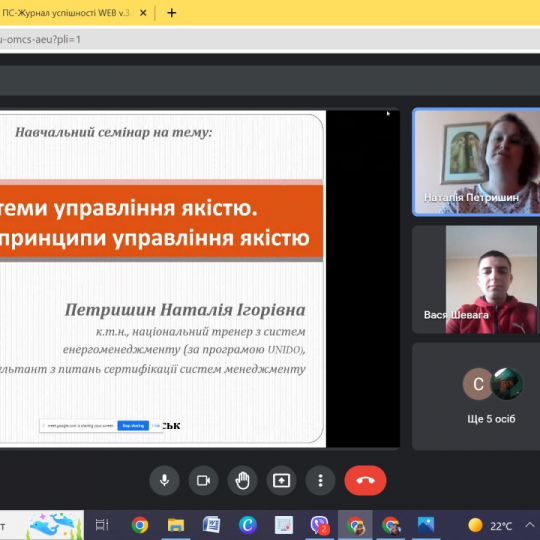540x540 pixels.
Task: Expand the hidden system tray icons
Action: point(529,526)
